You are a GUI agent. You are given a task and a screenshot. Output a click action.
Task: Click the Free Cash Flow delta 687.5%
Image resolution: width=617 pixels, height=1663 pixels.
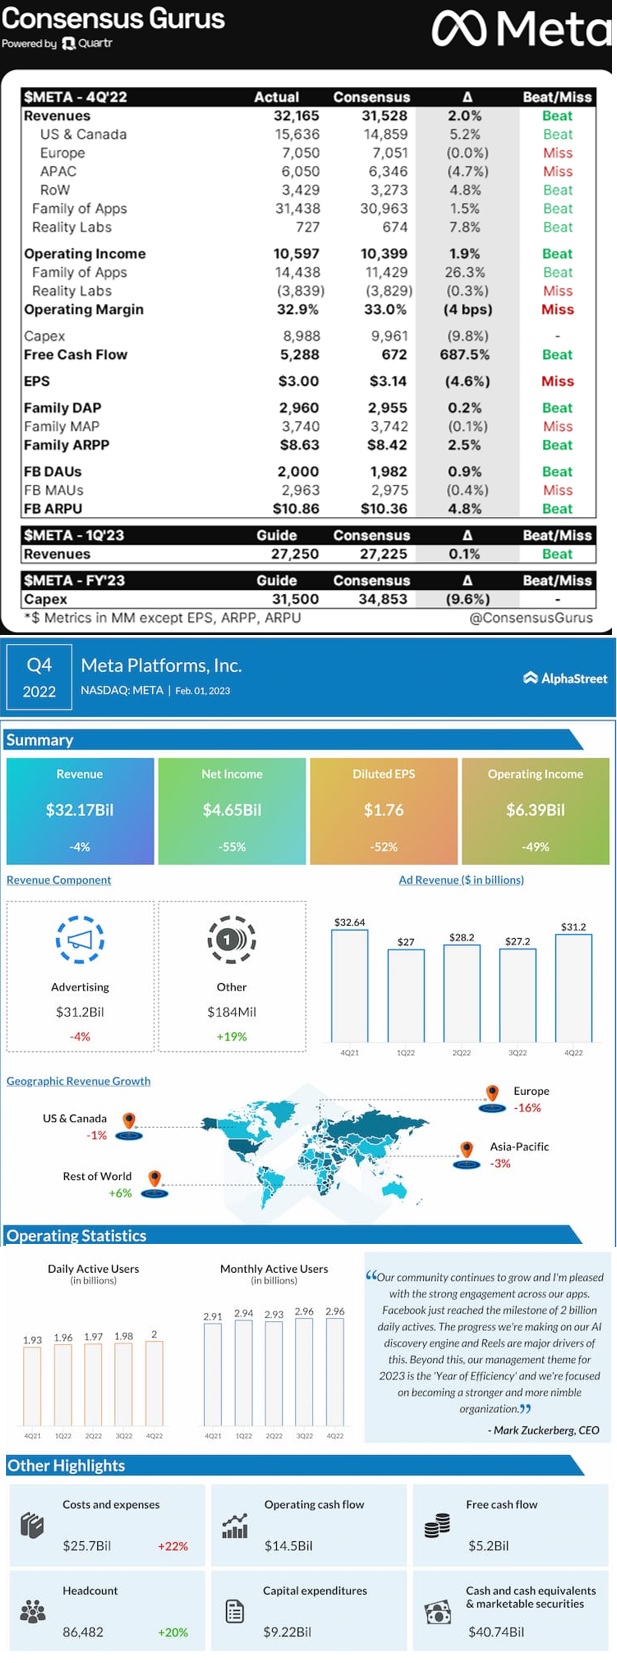coord(465,355)
